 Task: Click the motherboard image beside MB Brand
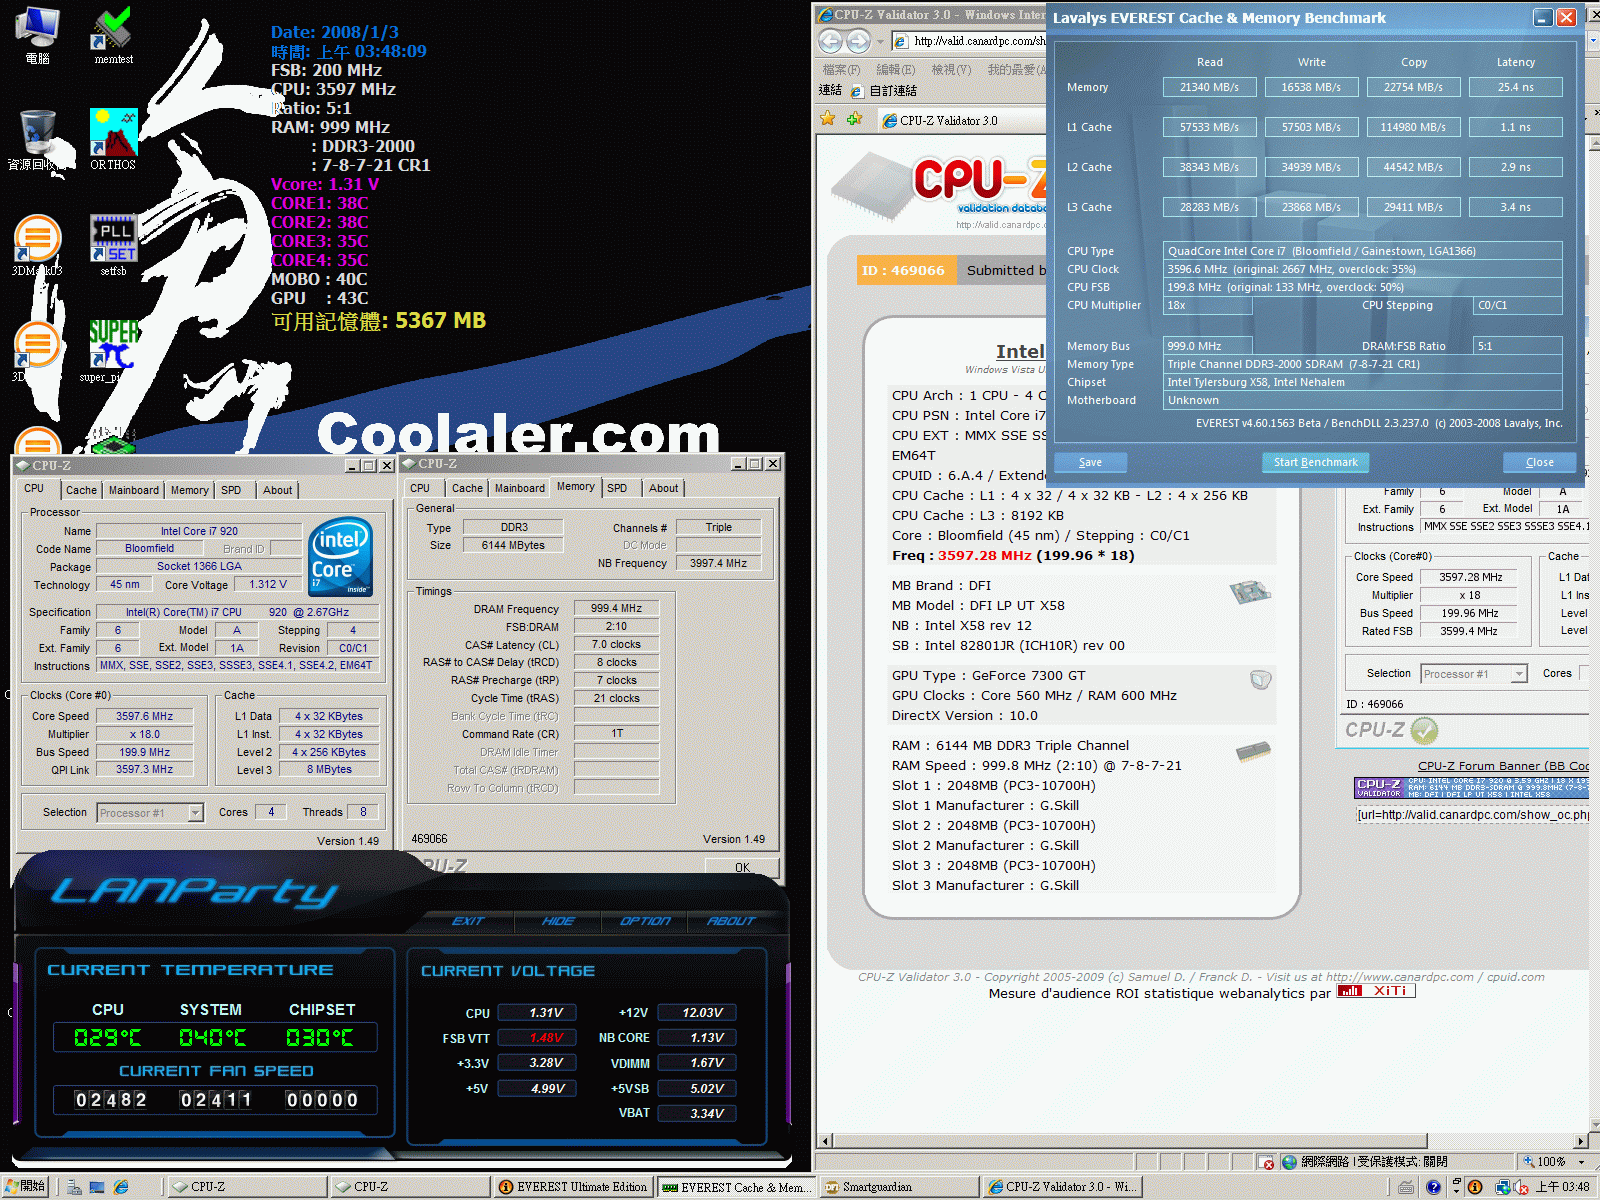1249,592
